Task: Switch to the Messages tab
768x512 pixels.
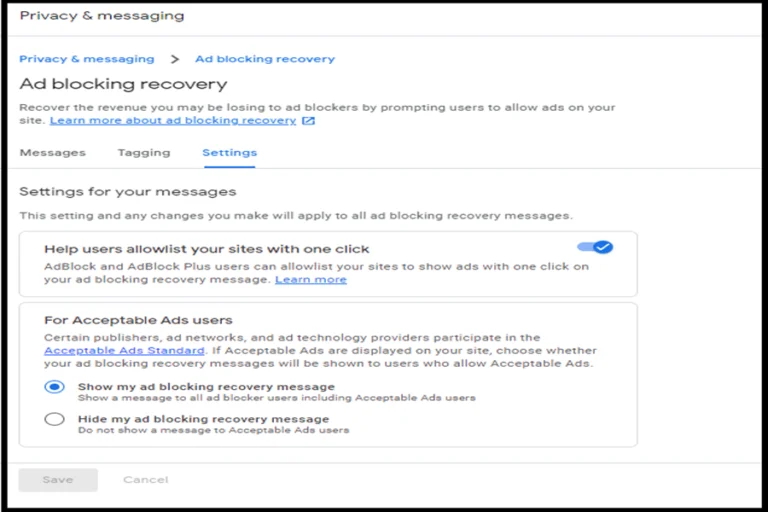Action: (x=52, y=153)
